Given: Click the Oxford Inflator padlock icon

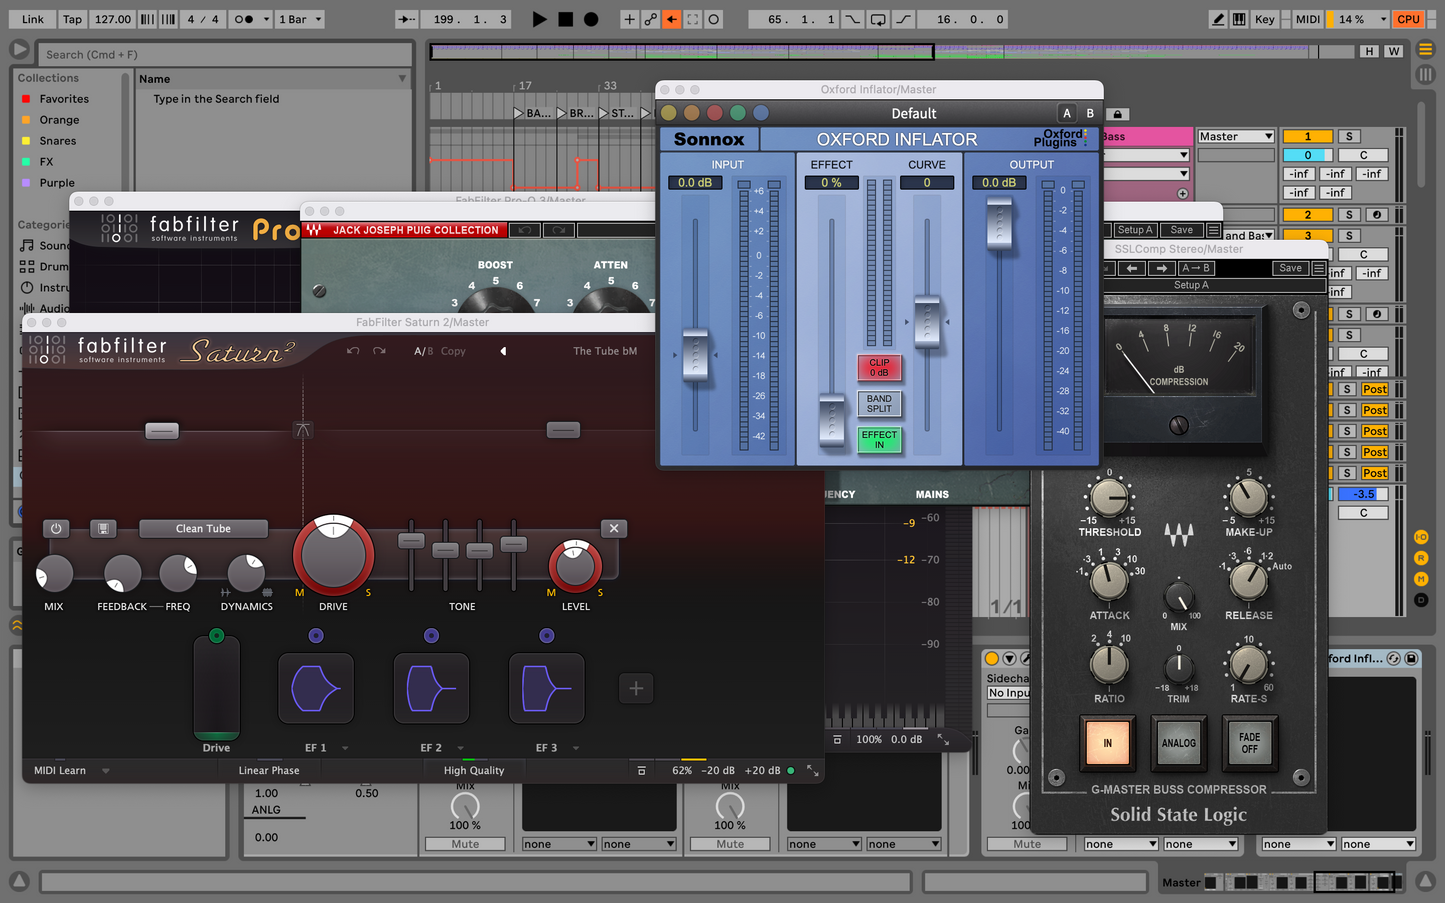Looking at the screenshot, I should (1118, 114).
